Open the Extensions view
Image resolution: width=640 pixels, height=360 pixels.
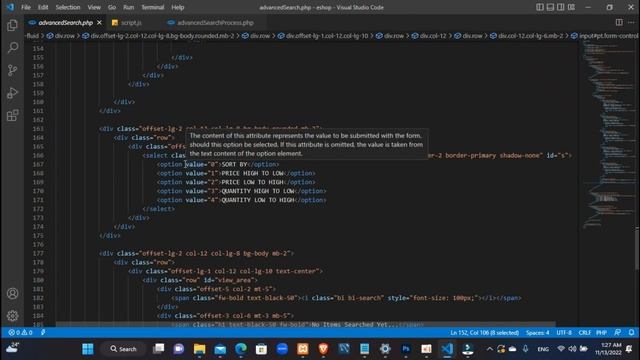tap(12, 116)
